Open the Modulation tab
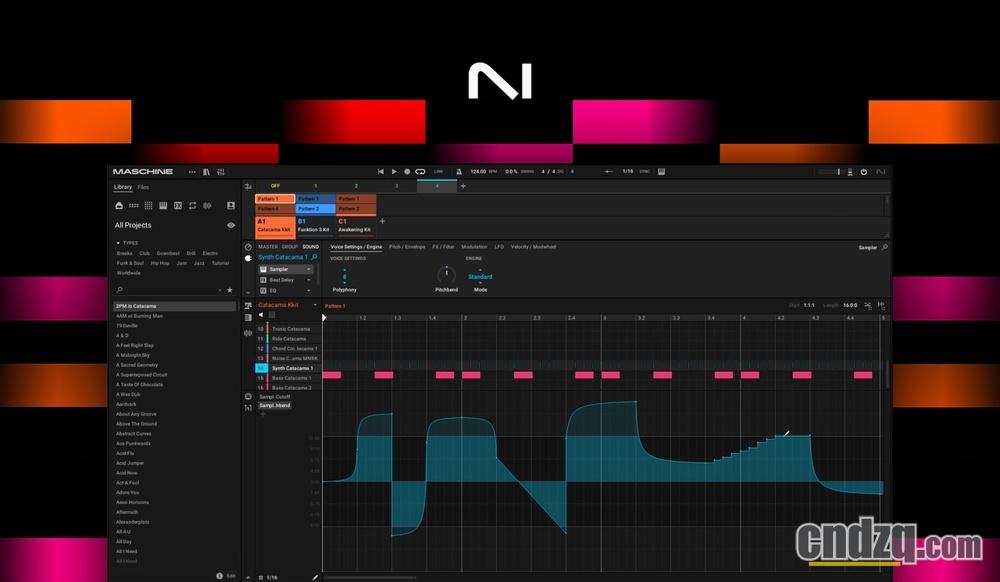1000x582 pixels. click(474, 247)
